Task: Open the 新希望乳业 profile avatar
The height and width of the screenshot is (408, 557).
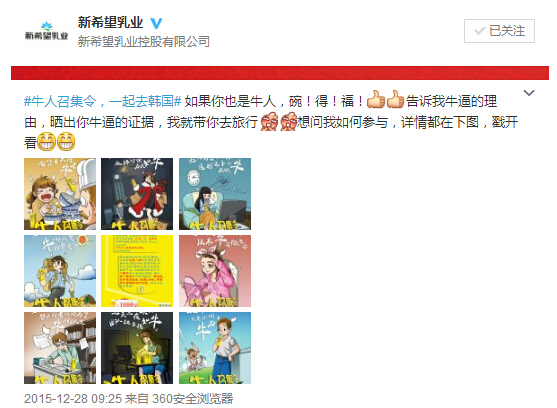Action: (x=46, y=31)
